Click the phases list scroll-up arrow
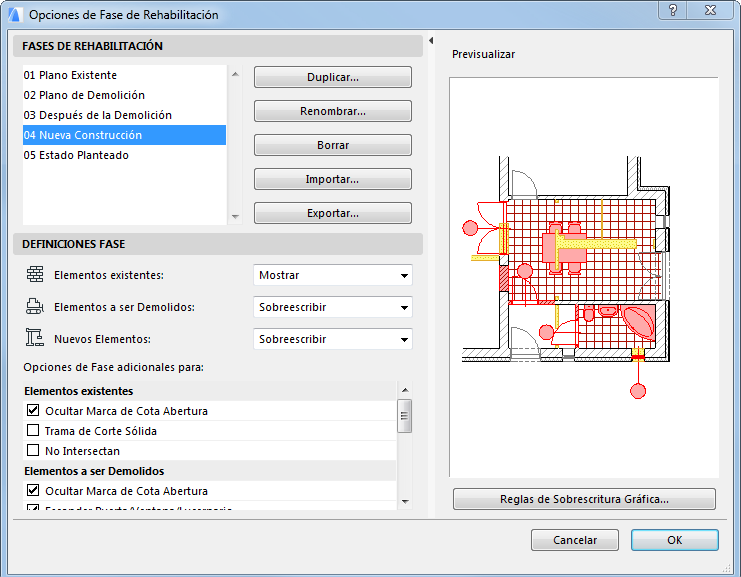The height and width of the screenshot is (577, 741). (x=235, y=74)
